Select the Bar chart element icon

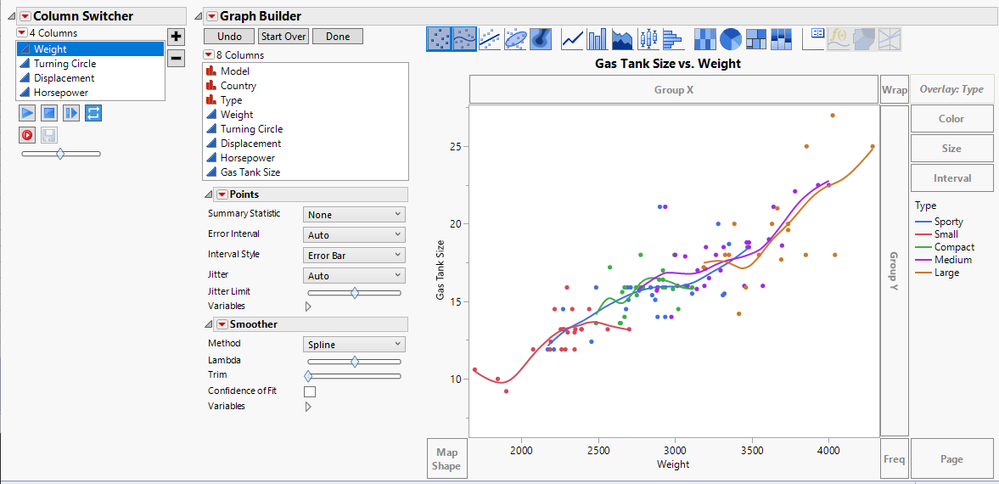coord(598,39)
